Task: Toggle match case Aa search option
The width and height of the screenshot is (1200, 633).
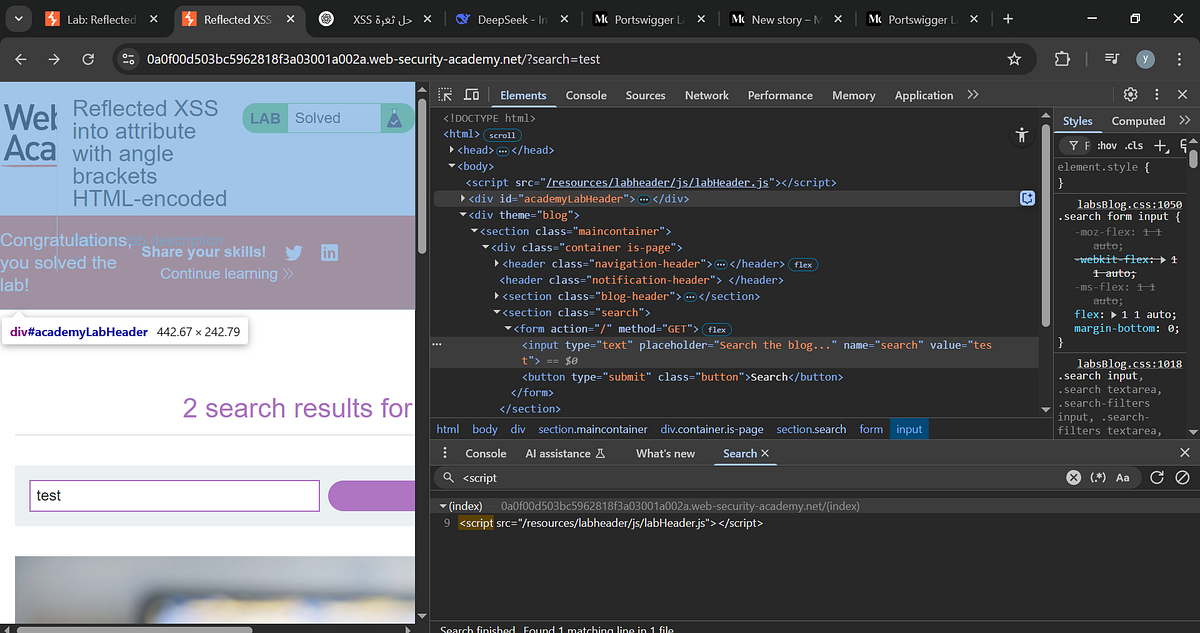Action: pyautogui.click(x=1123, y=478)
